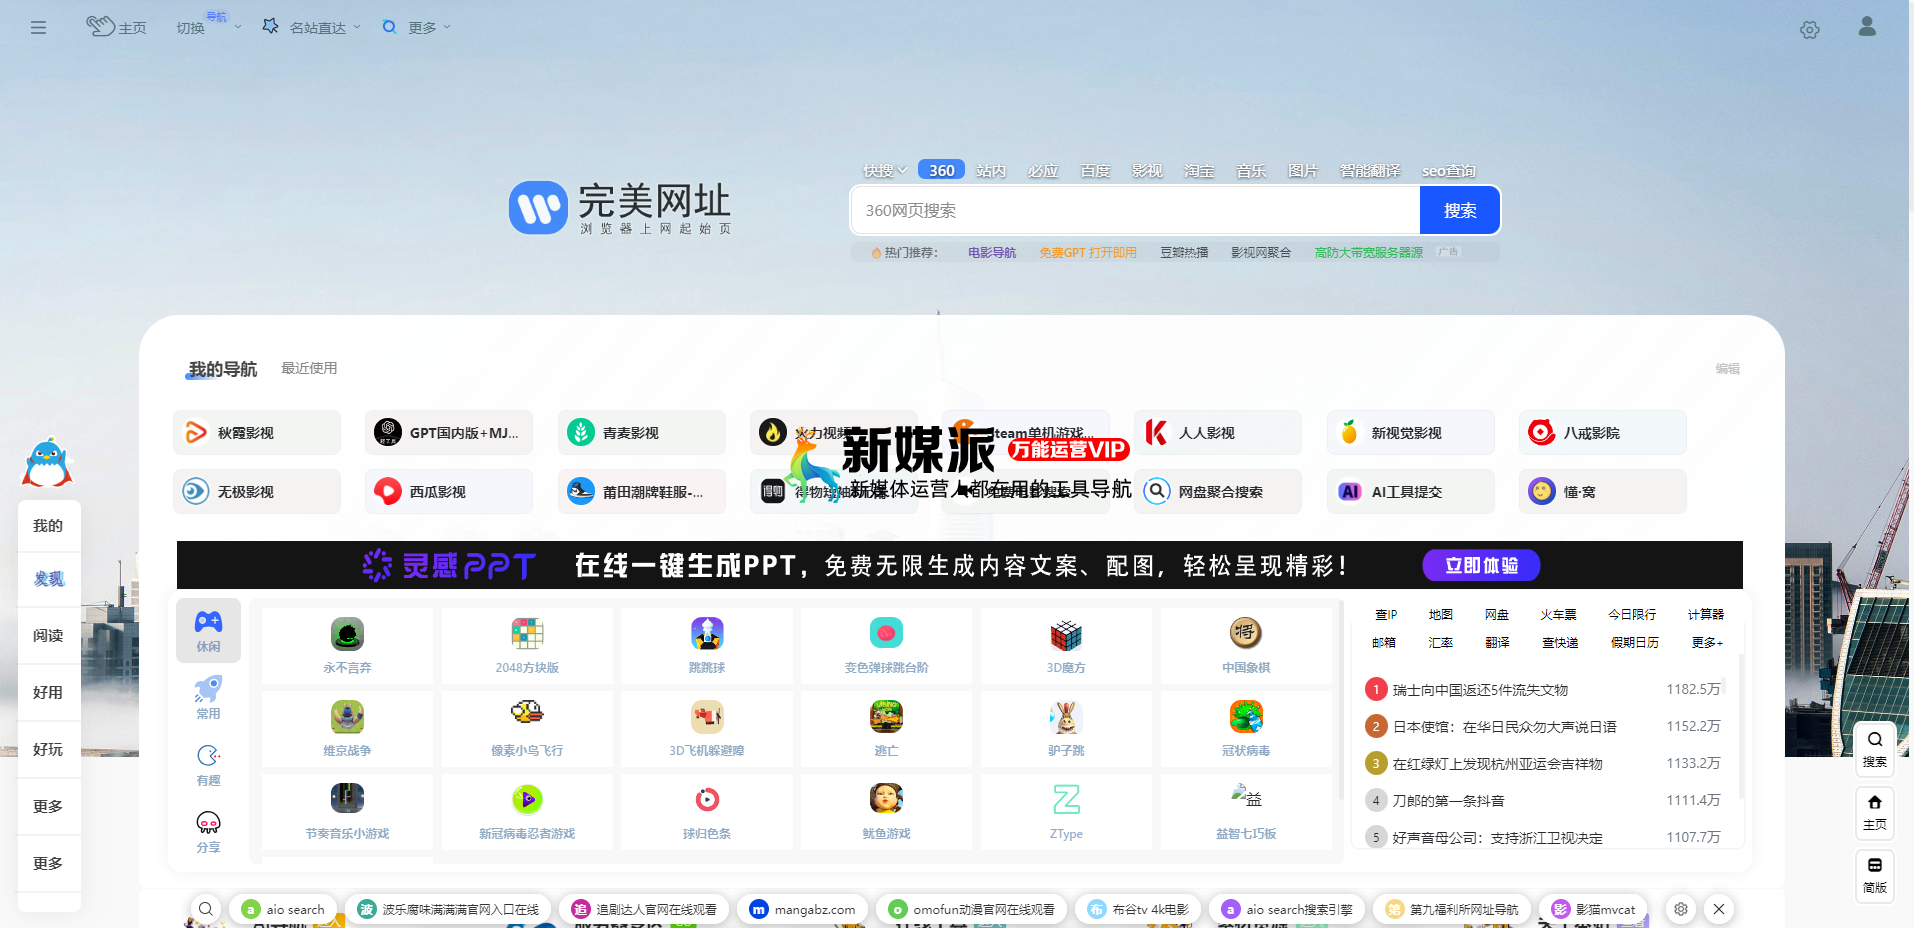Image resolution: width=1914 pixels, height=928 pixels.
Task: Click the right-side 搜索 floating button
Action: 1874,749
